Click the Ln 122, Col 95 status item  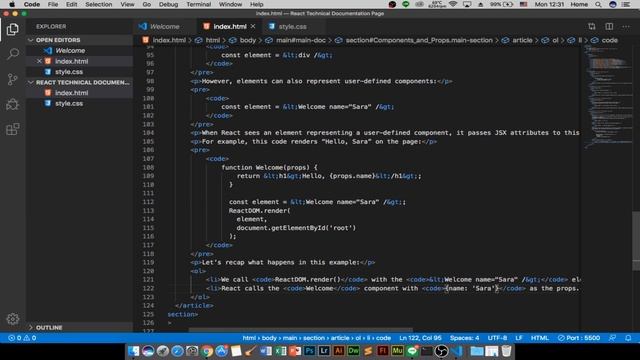[420, 338]
